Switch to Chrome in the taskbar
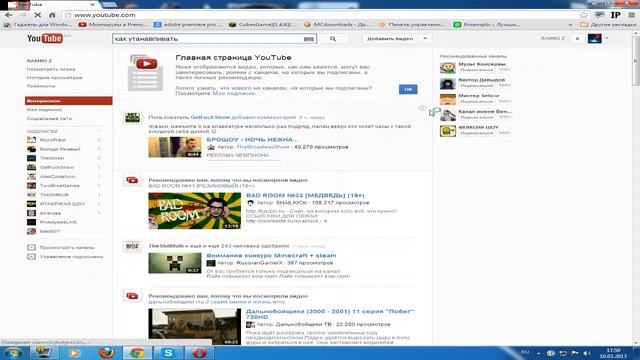 tap(138, 353)
